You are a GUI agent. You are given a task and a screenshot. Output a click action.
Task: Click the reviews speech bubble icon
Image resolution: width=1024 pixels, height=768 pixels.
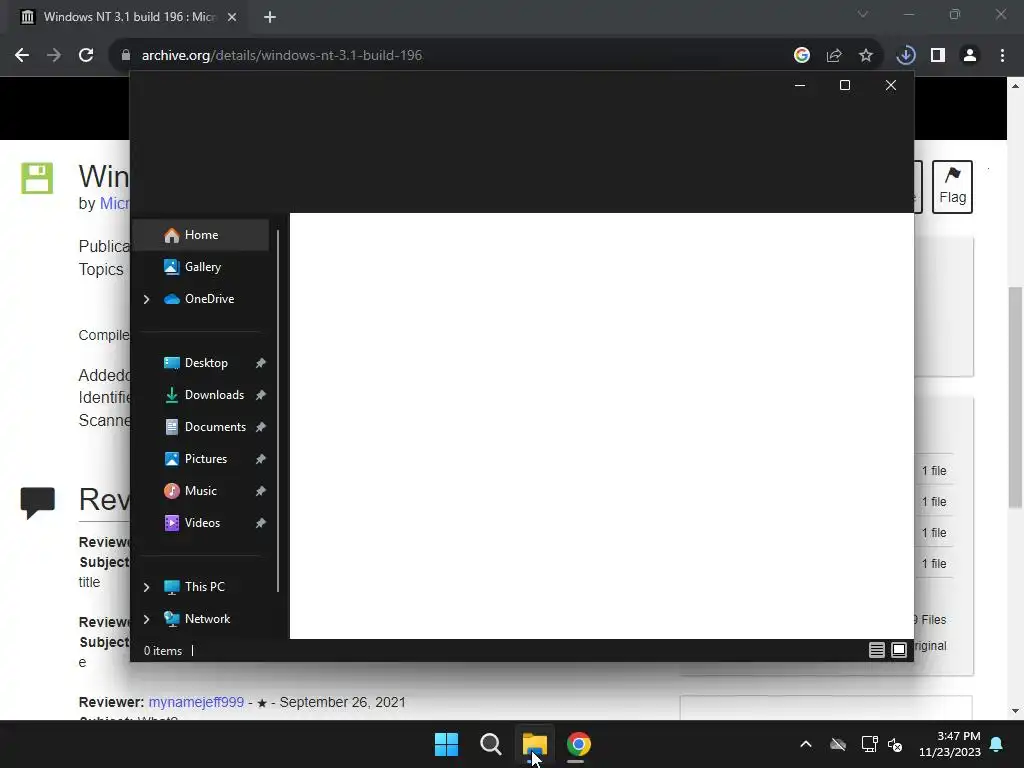(x=37, y=504)
